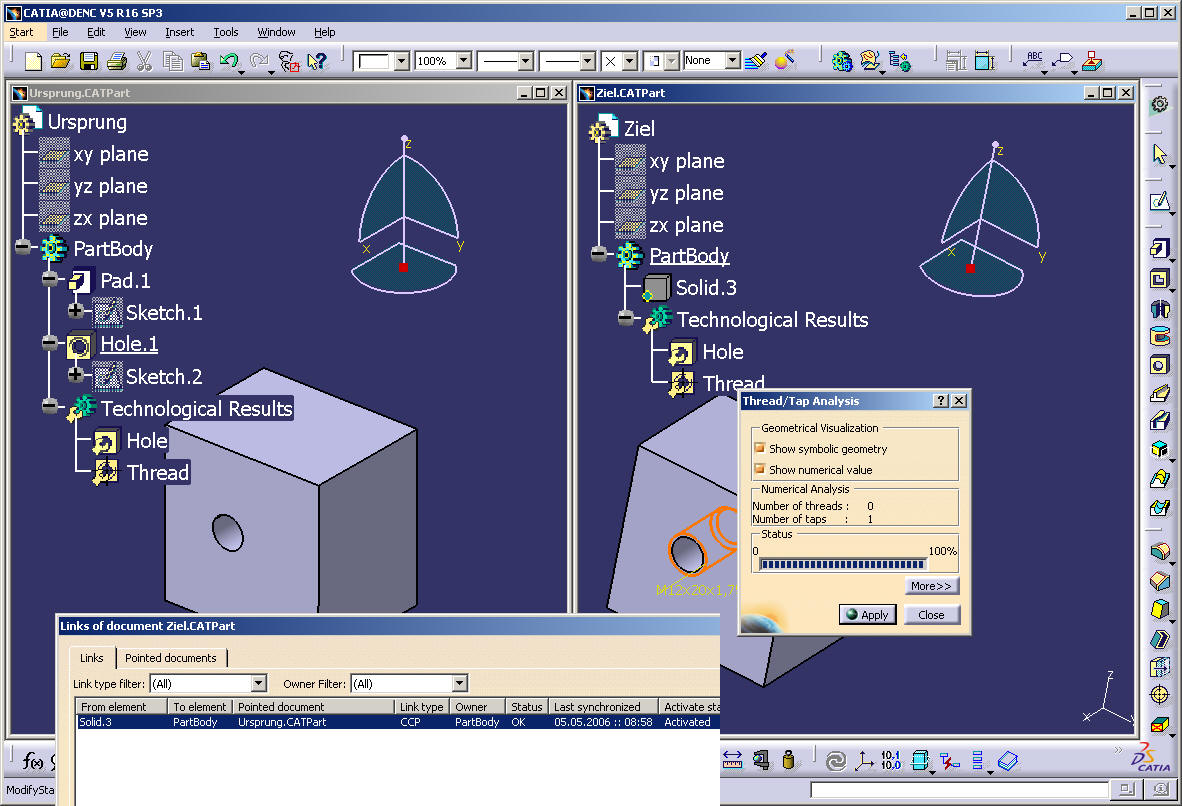Open the File menu
Screen dimensions: 1182x806
coord(60,32)
